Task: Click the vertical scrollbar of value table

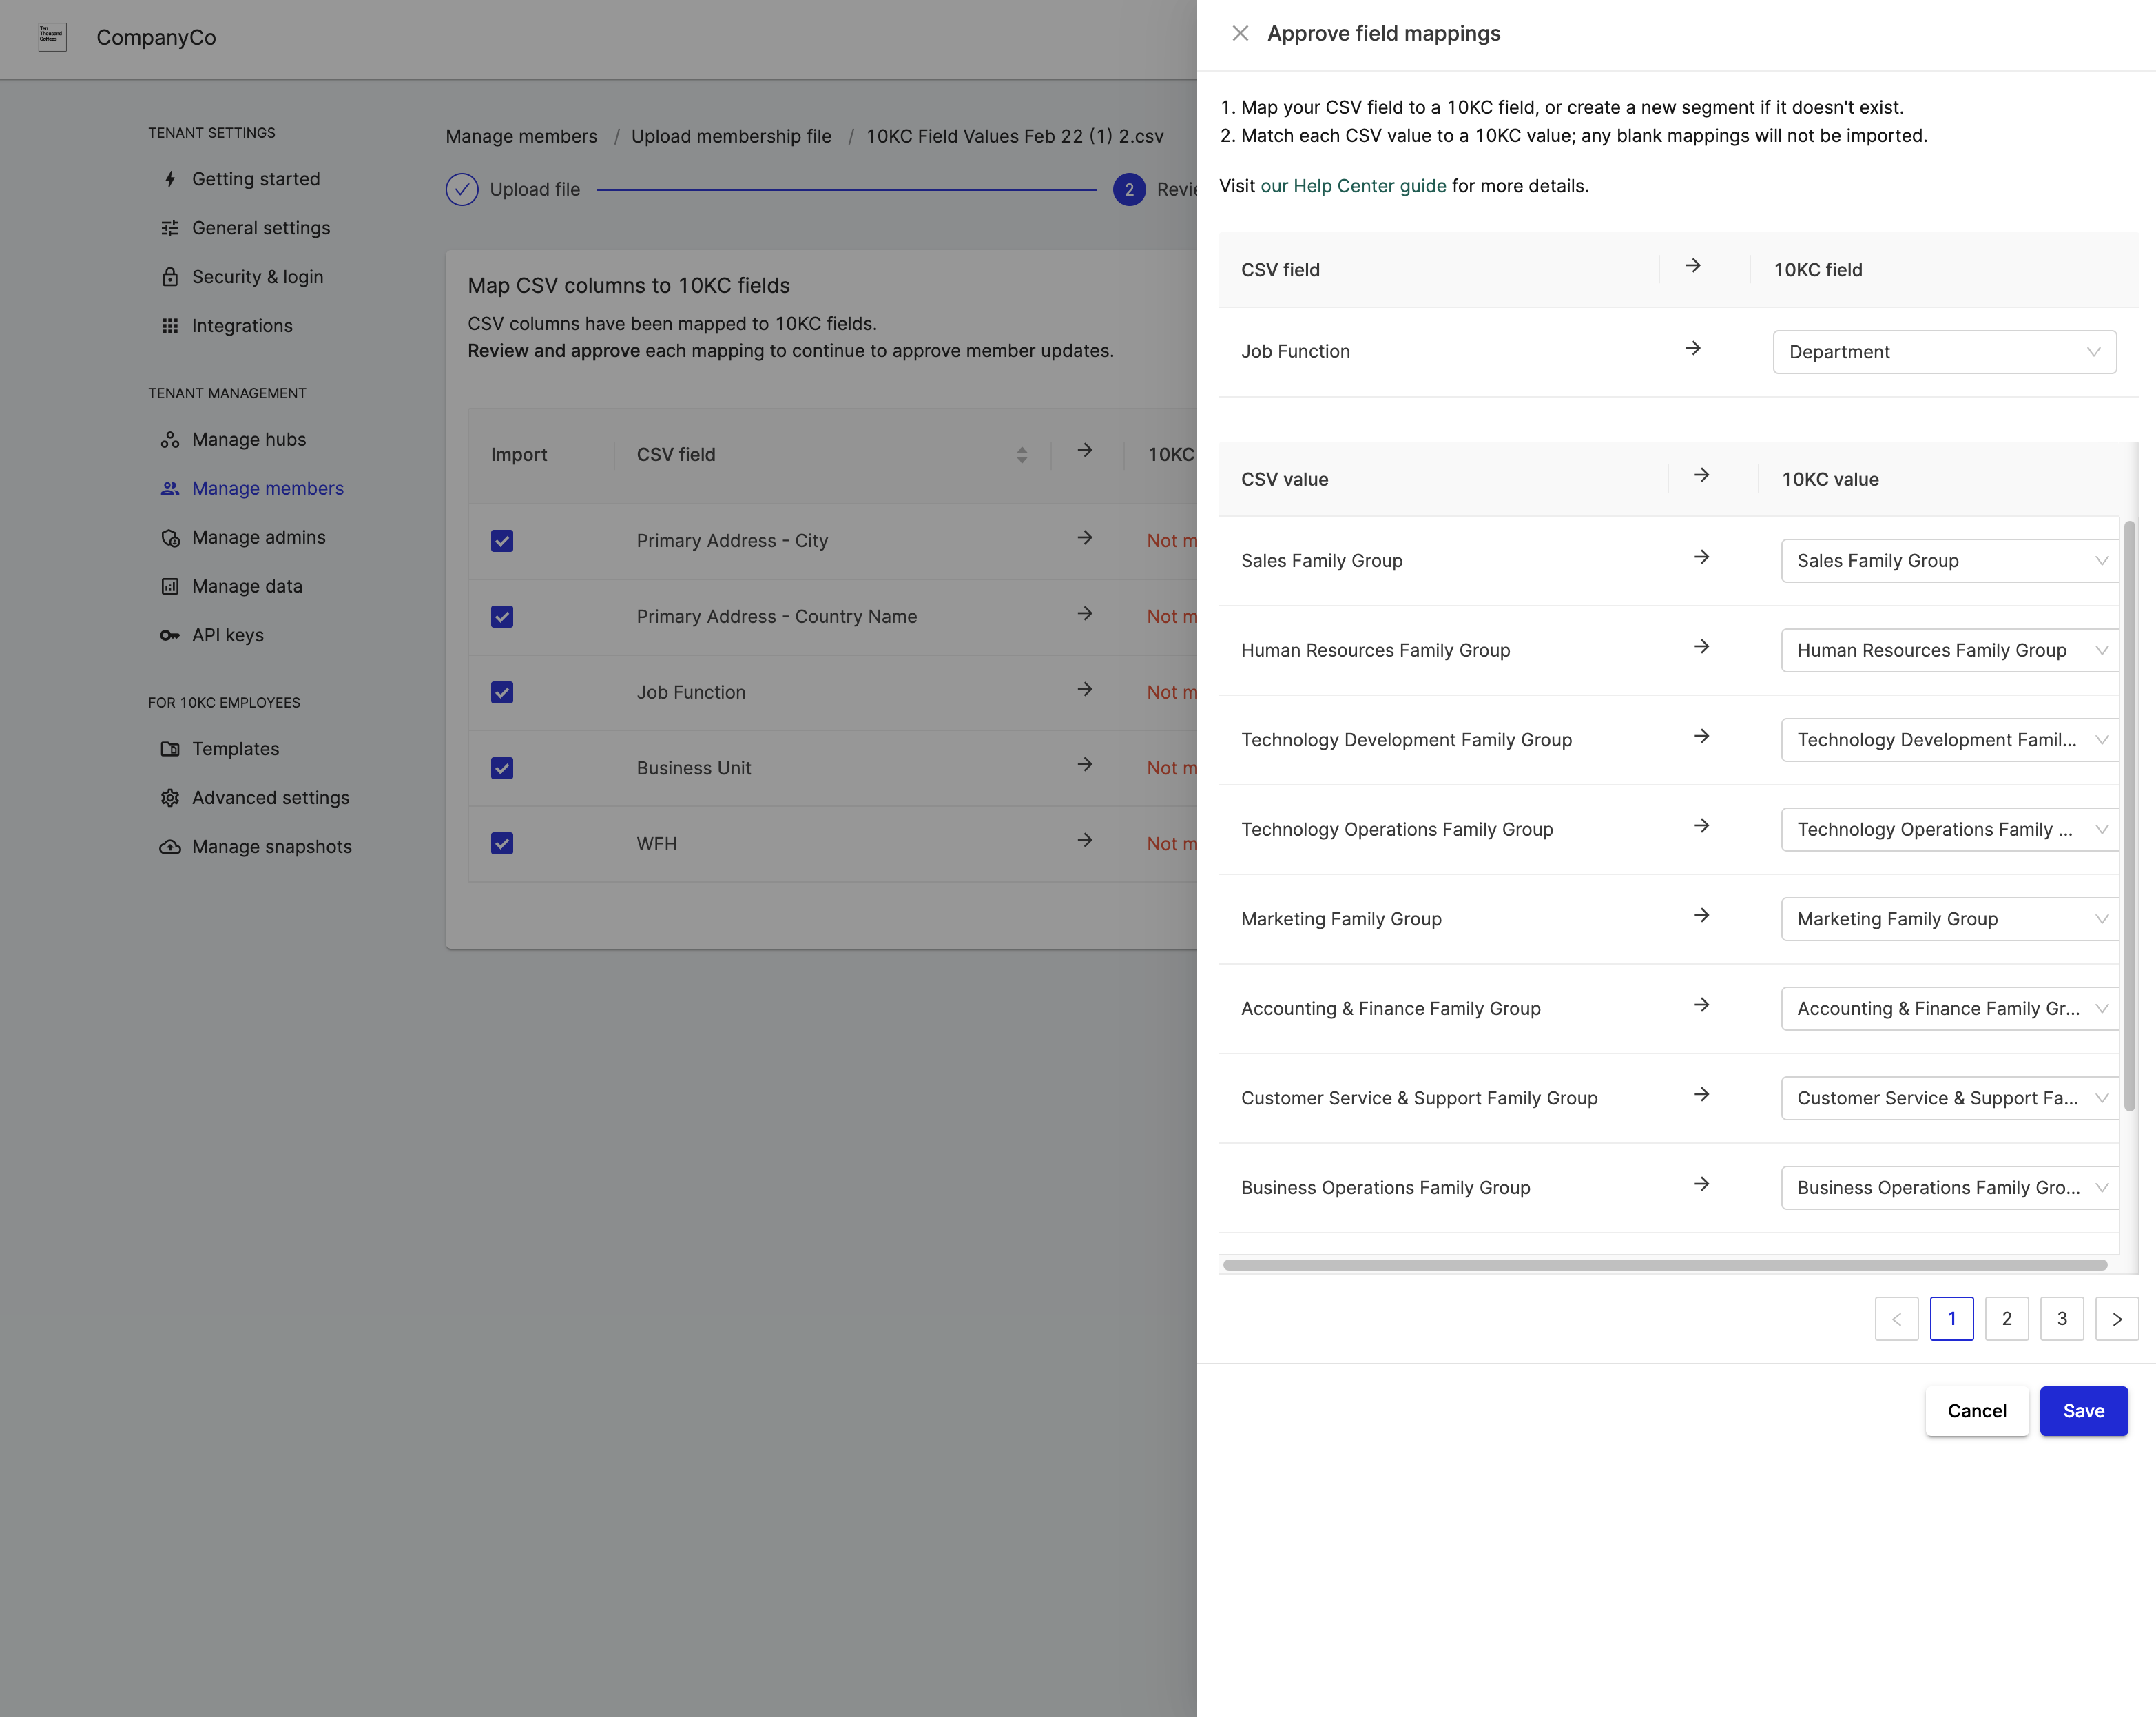Action: click(x=2129, y=815)
